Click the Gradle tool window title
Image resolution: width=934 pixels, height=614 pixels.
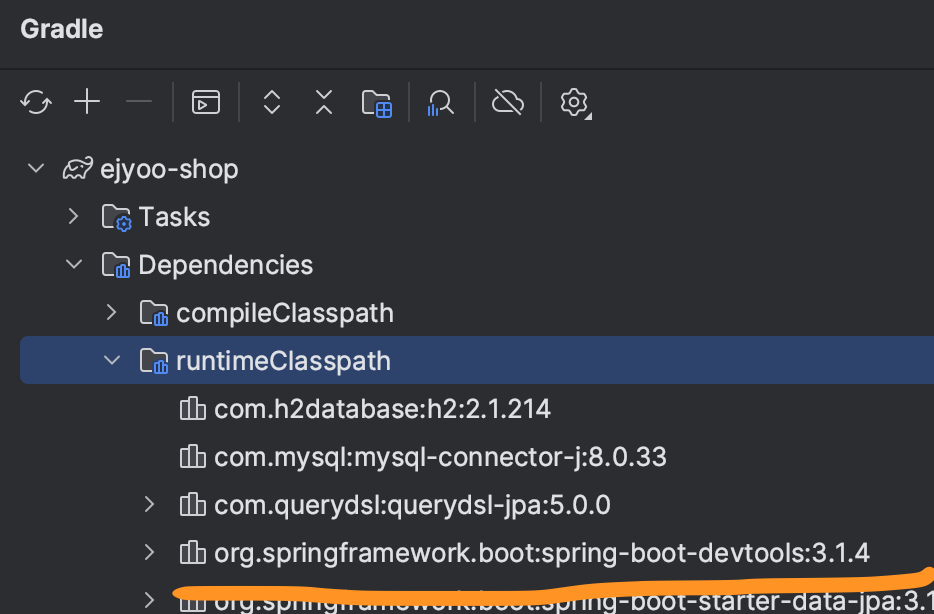tap(61, 29)
